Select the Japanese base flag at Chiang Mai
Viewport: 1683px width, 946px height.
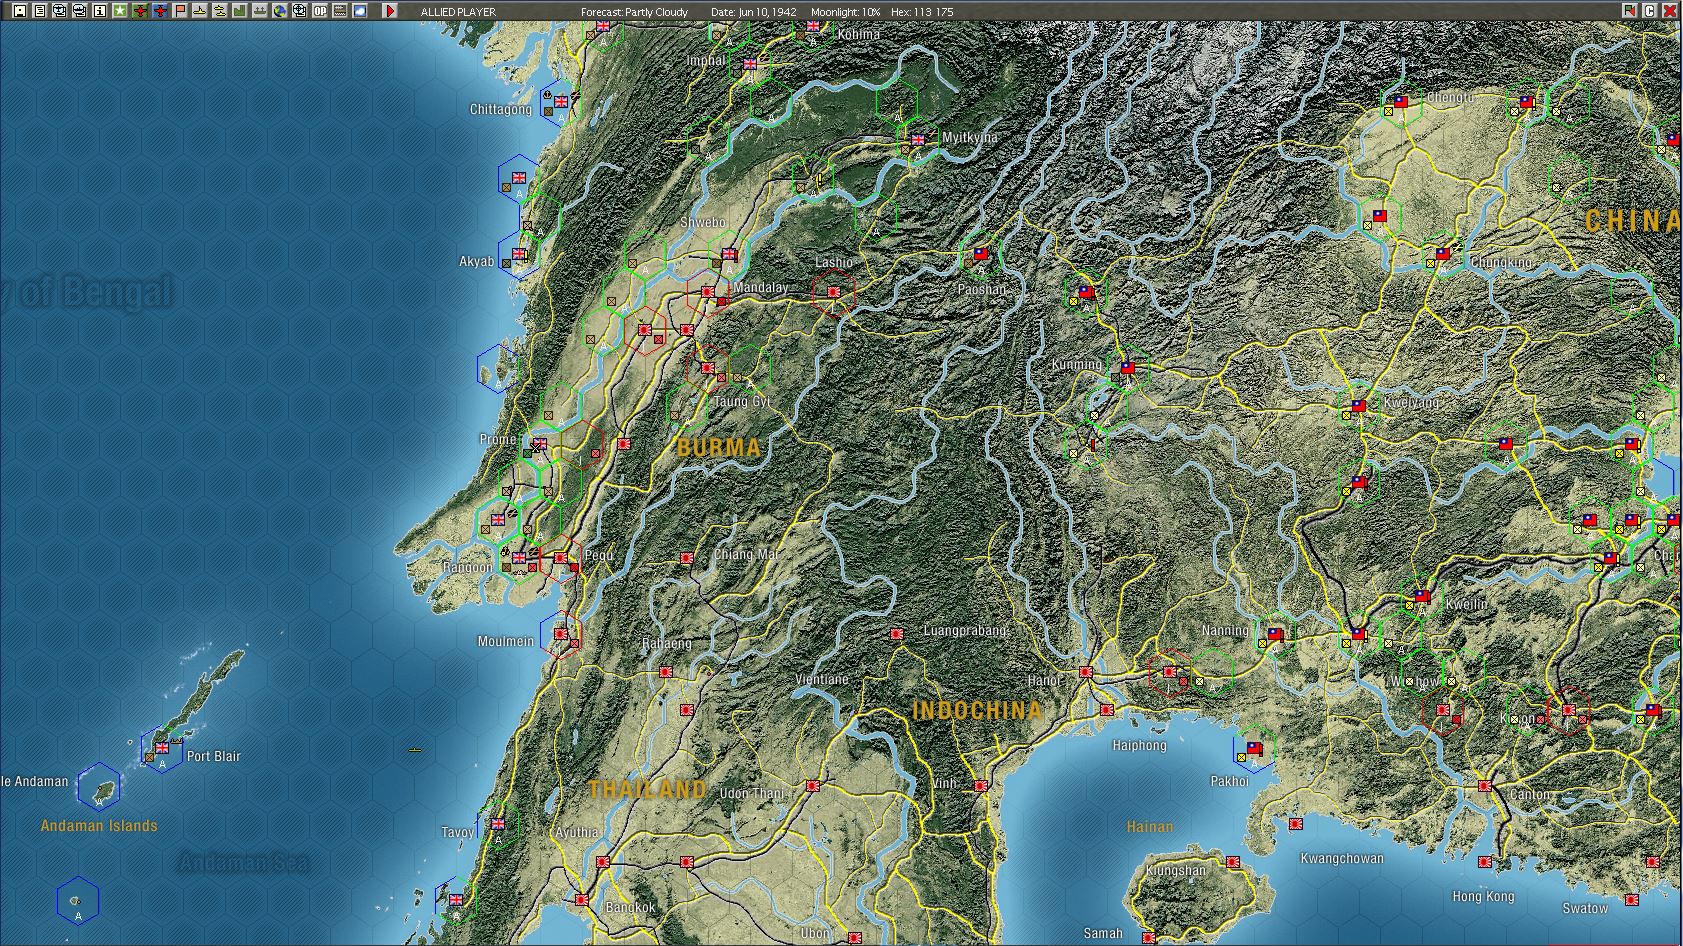tap(687, 557)
